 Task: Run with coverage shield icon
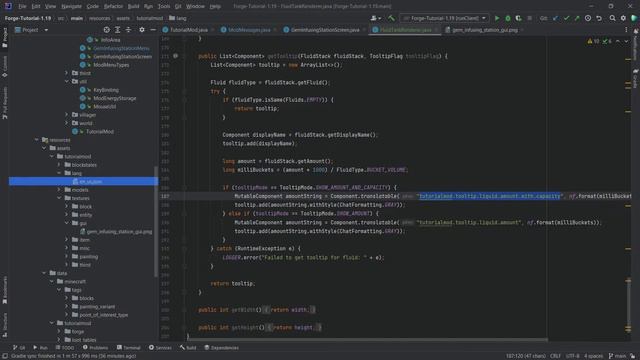[518, 18]
